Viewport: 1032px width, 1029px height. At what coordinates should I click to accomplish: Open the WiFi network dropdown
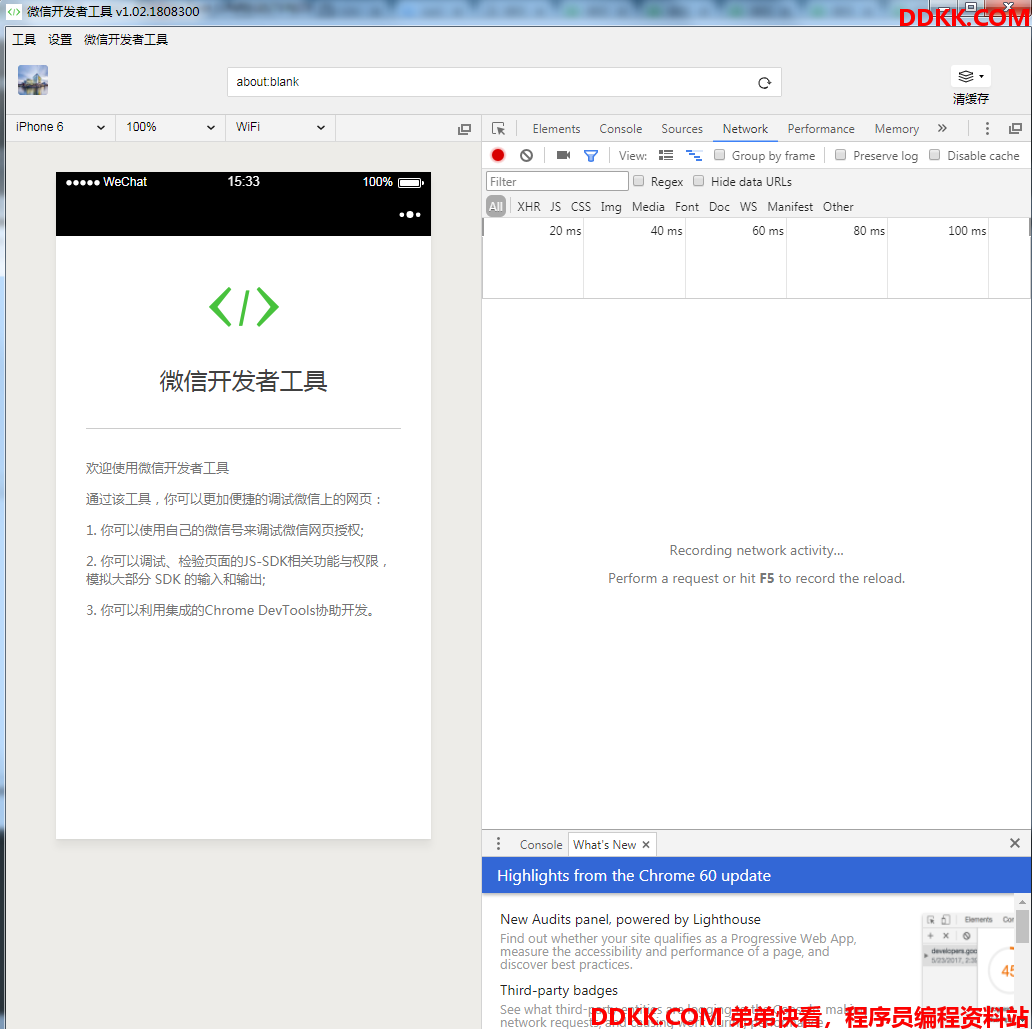tap(280, 127)
